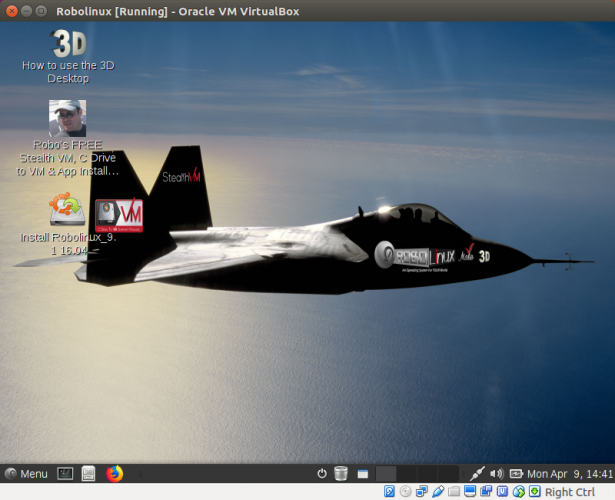The image size is (615, 500).
Task: Click the VirtualBox display monitor icon
Action: click(x=470, y=491)
